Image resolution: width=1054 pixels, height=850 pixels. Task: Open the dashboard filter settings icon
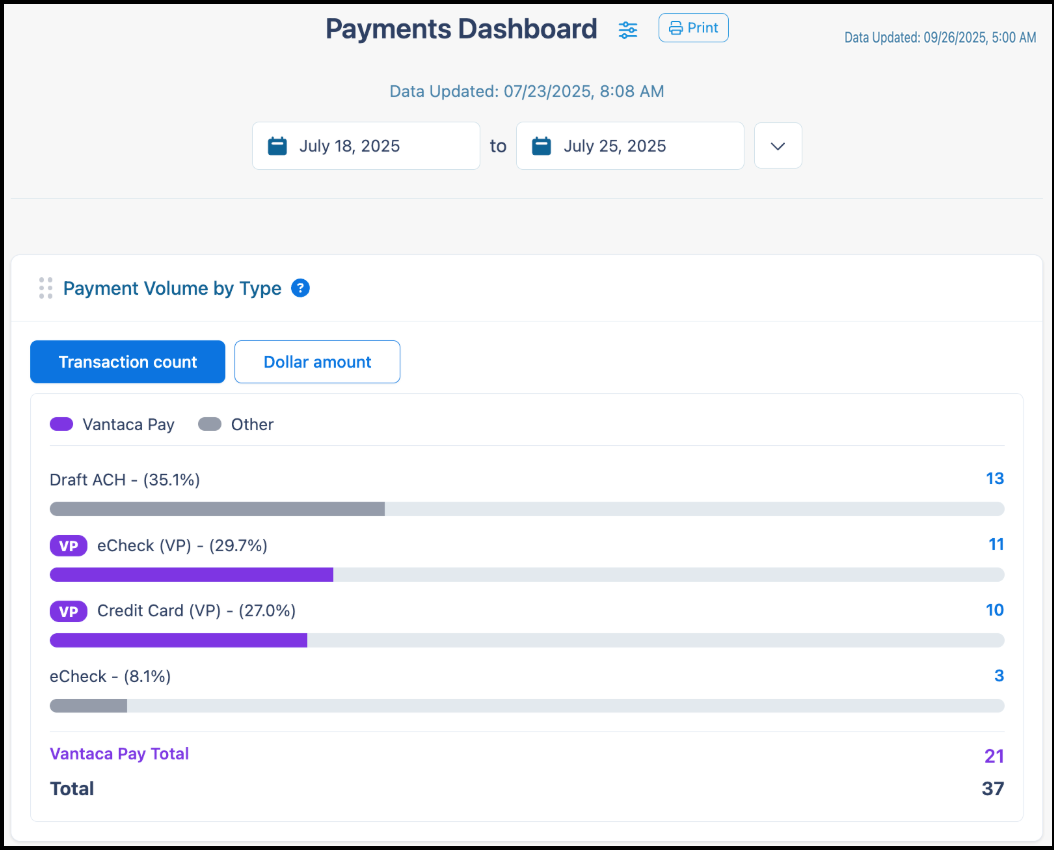pyautogui.click(x=628, y=30)
